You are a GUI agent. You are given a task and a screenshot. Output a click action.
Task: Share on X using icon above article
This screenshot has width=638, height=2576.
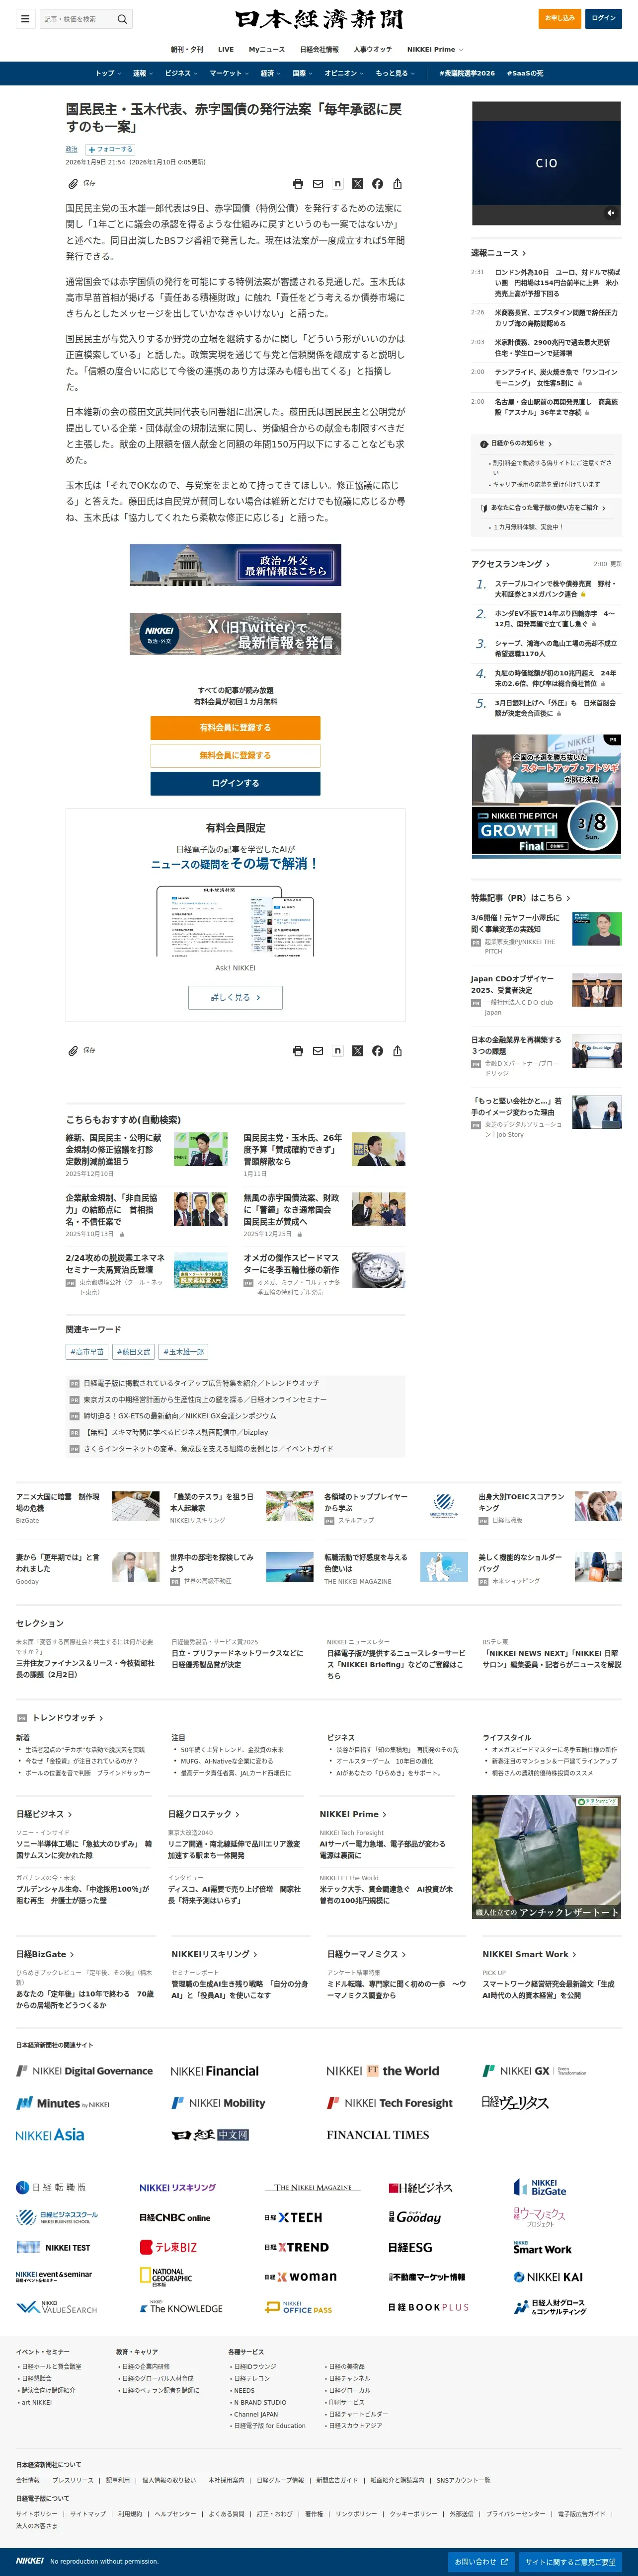coord(358,184)
